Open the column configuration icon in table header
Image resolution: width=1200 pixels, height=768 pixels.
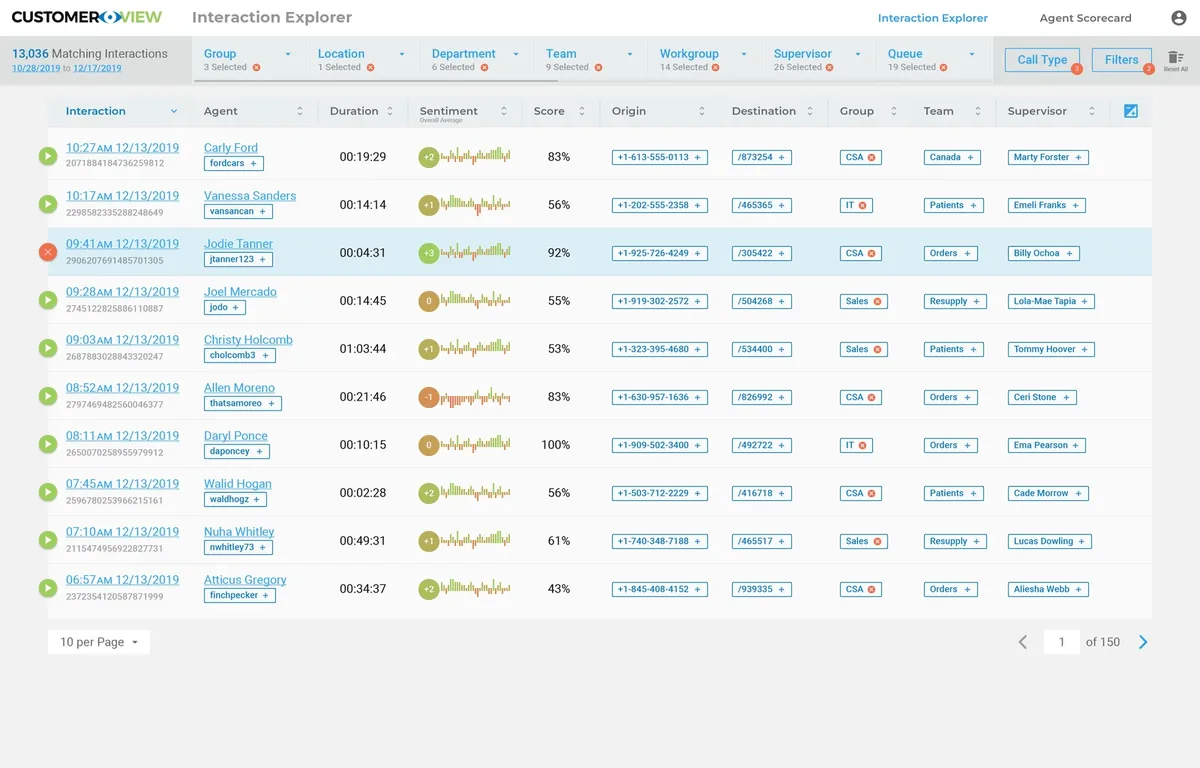pyautogui.click(x=1131, y=111)
